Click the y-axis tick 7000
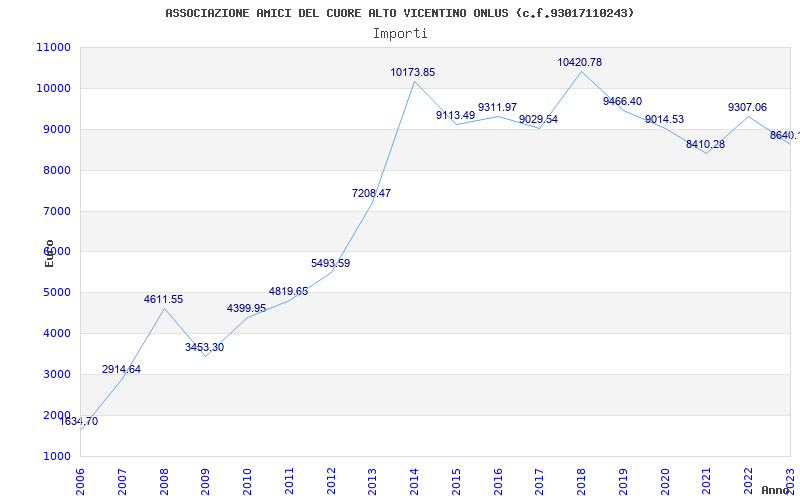 click(56, 211)
